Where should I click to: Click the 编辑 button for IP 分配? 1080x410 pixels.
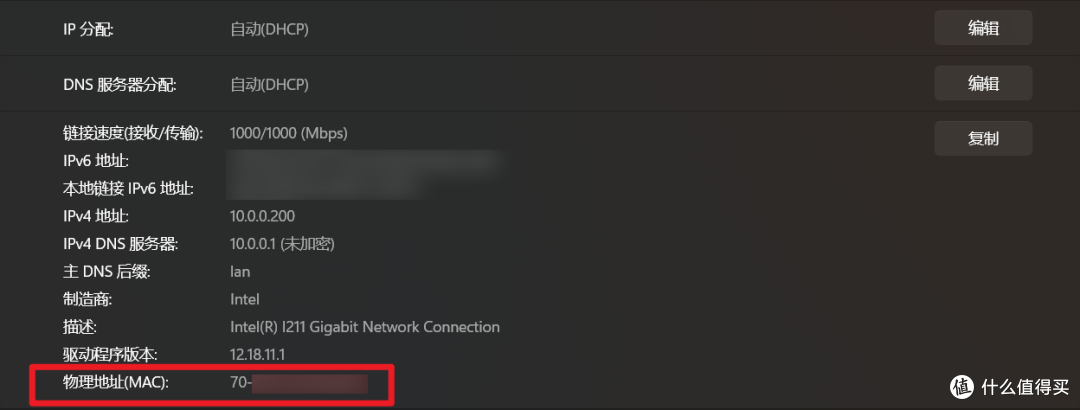click(983, 28)
